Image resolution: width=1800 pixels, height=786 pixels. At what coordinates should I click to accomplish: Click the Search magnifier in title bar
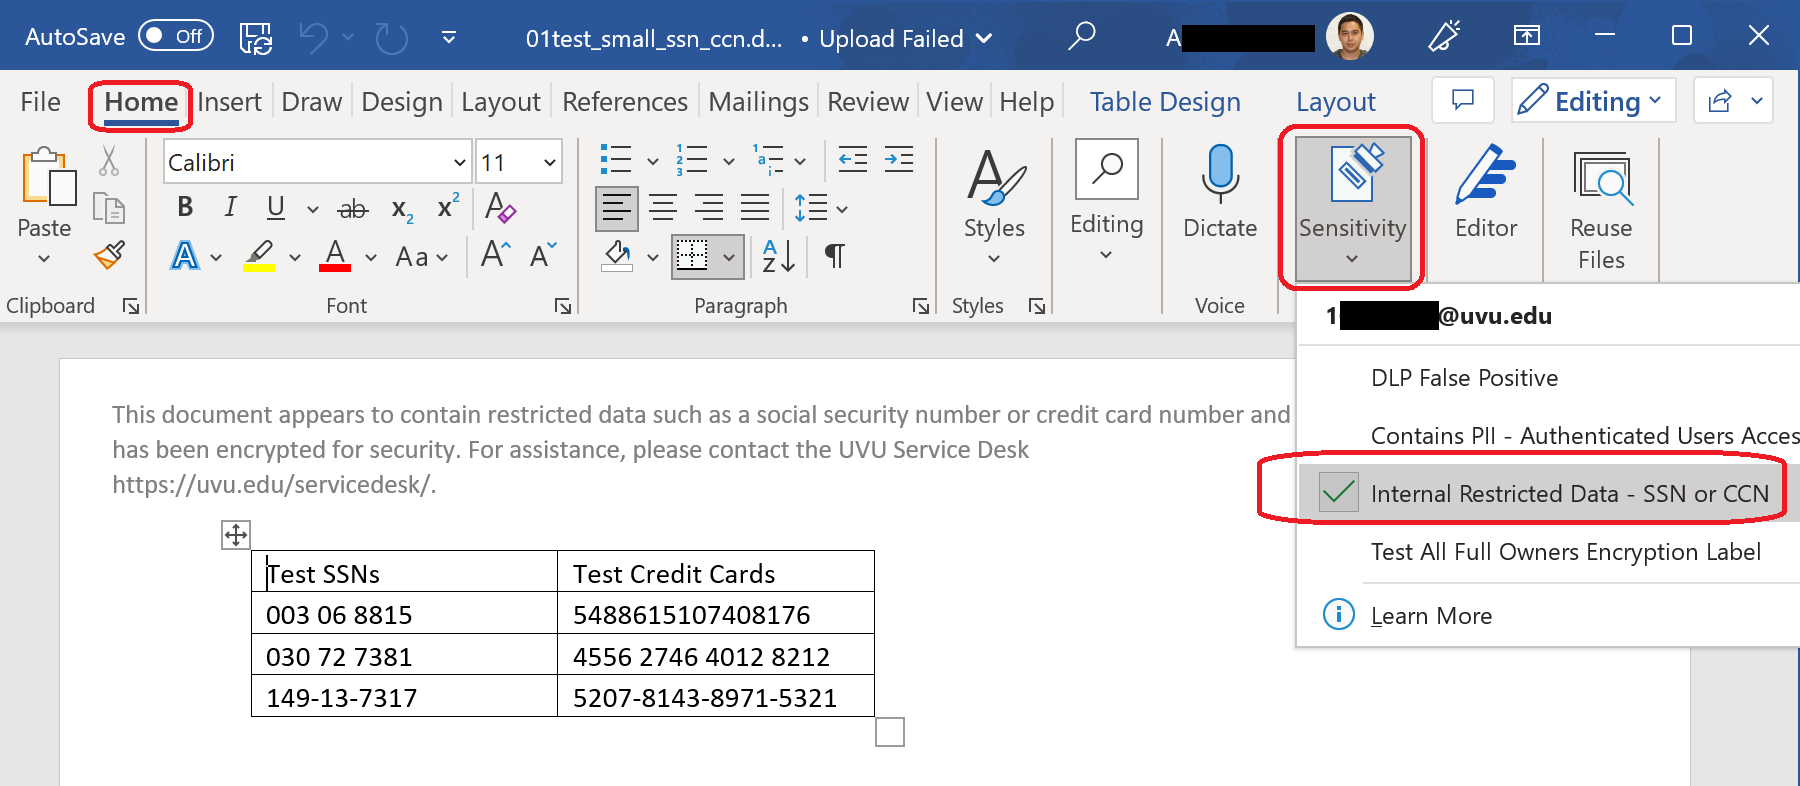(1081, 37)
